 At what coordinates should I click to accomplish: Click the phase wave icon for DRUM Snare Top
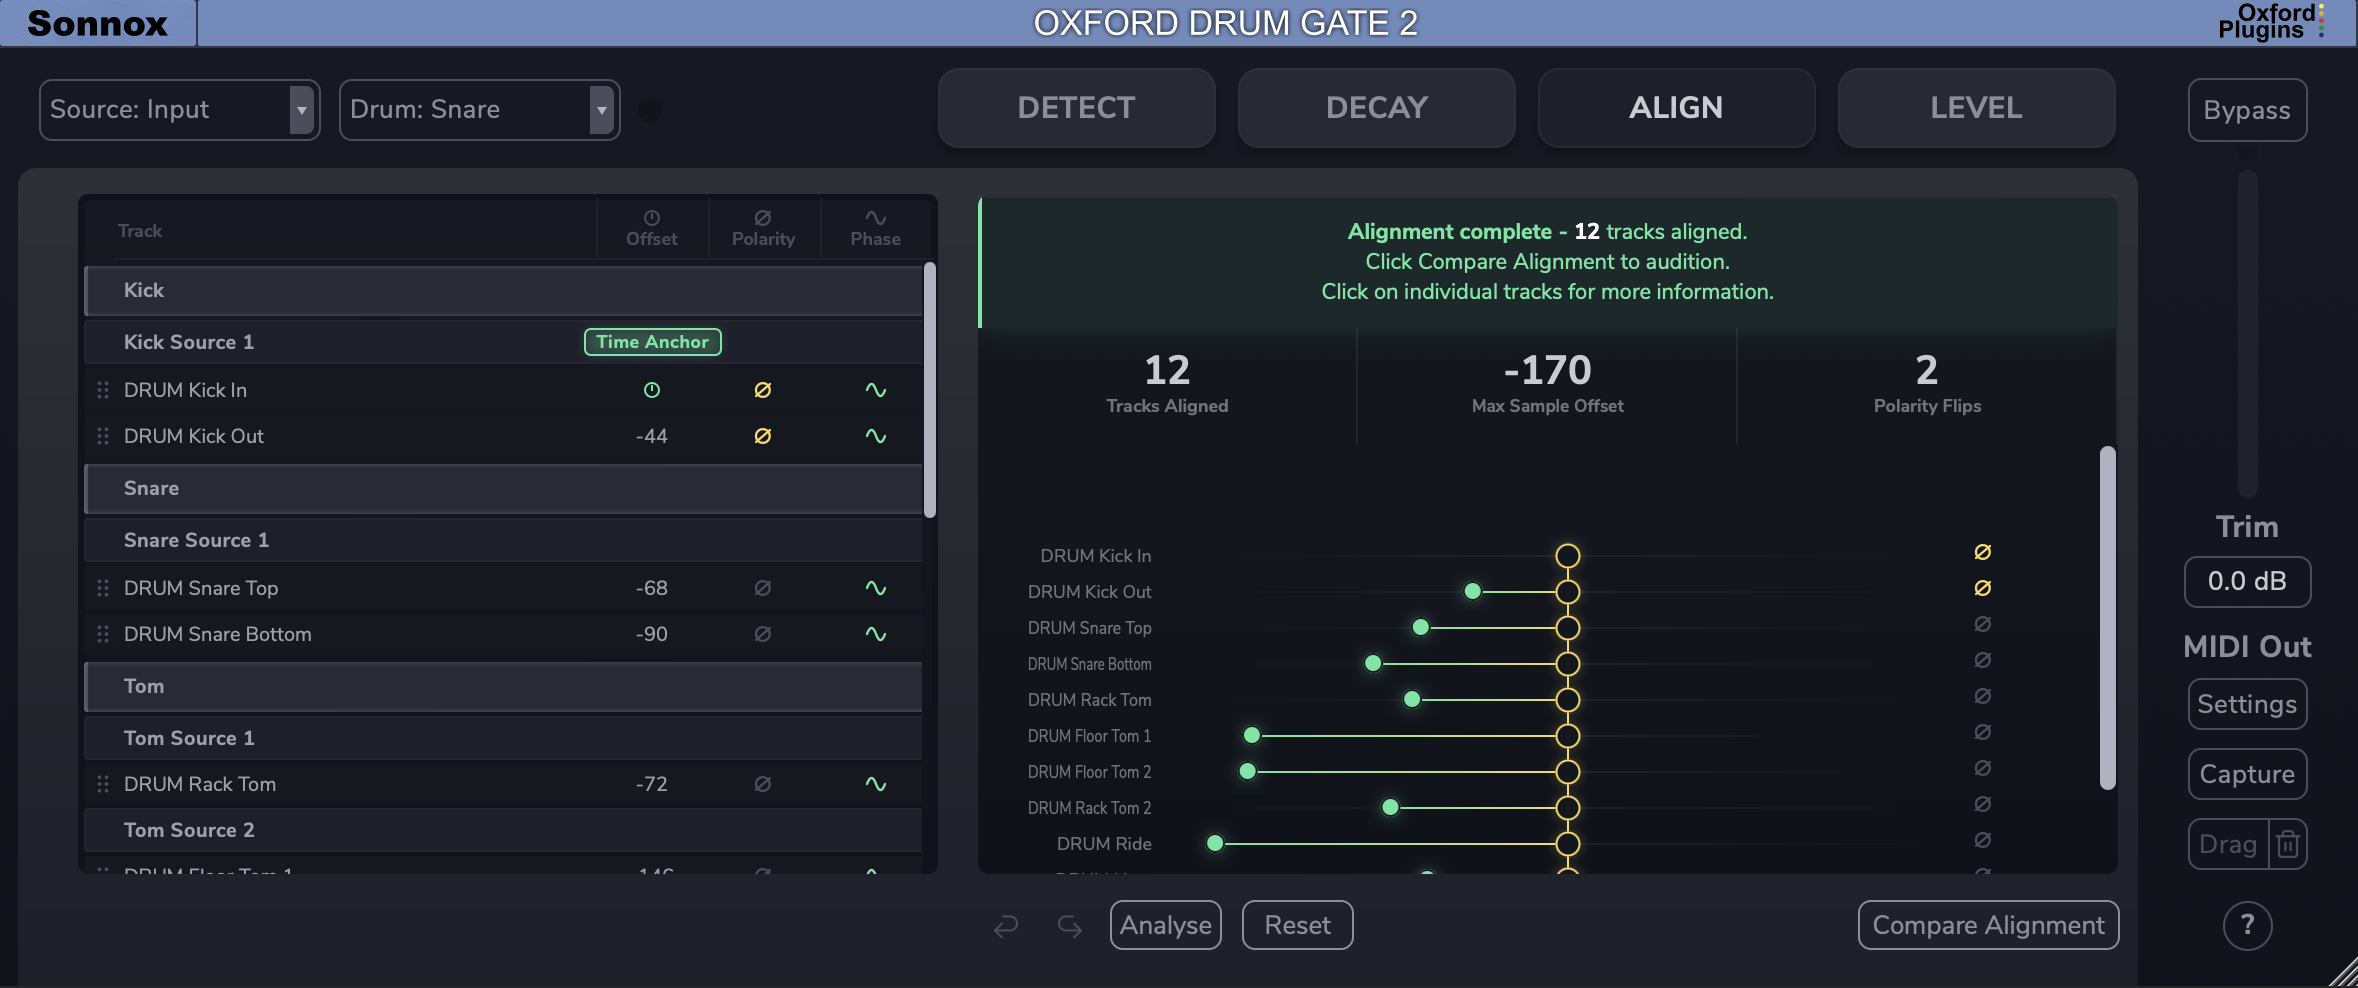click(876, 588)
